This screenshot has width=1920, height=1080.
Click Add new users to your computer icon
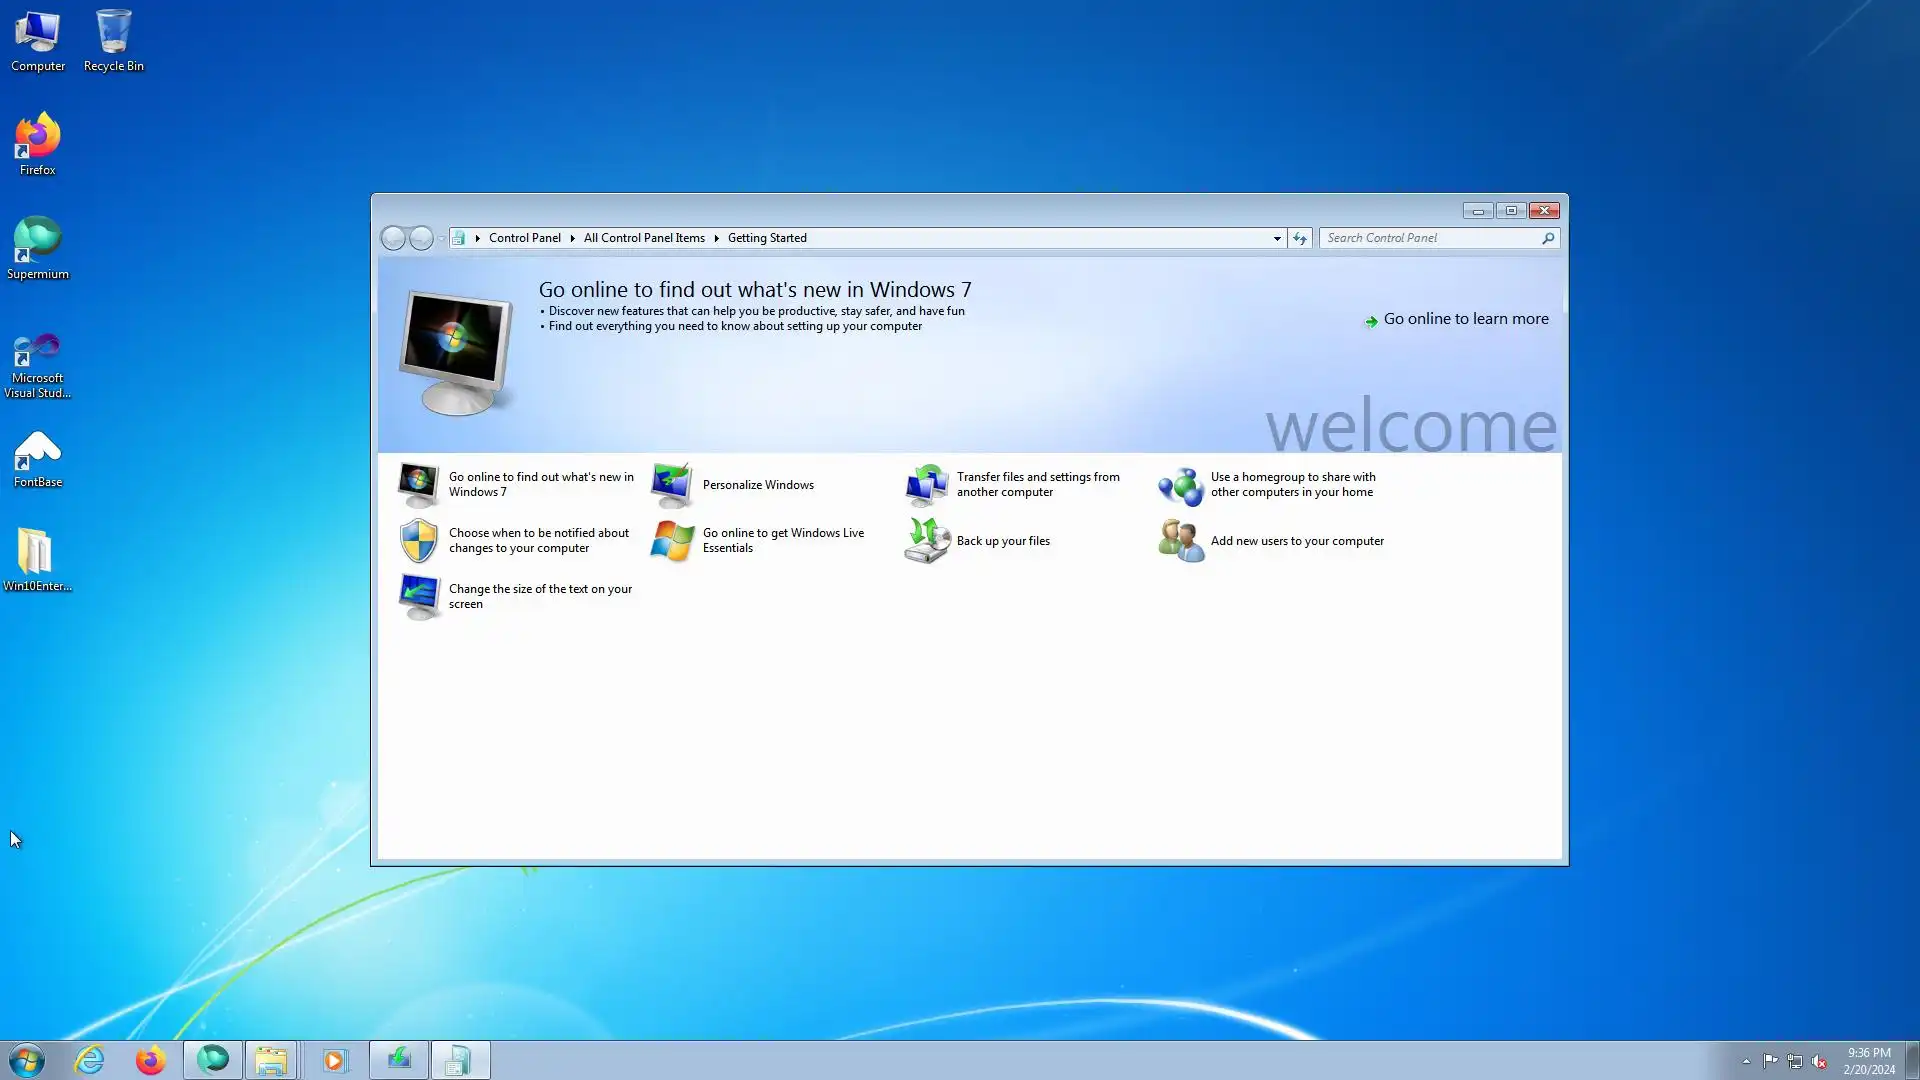[1180, 541]
